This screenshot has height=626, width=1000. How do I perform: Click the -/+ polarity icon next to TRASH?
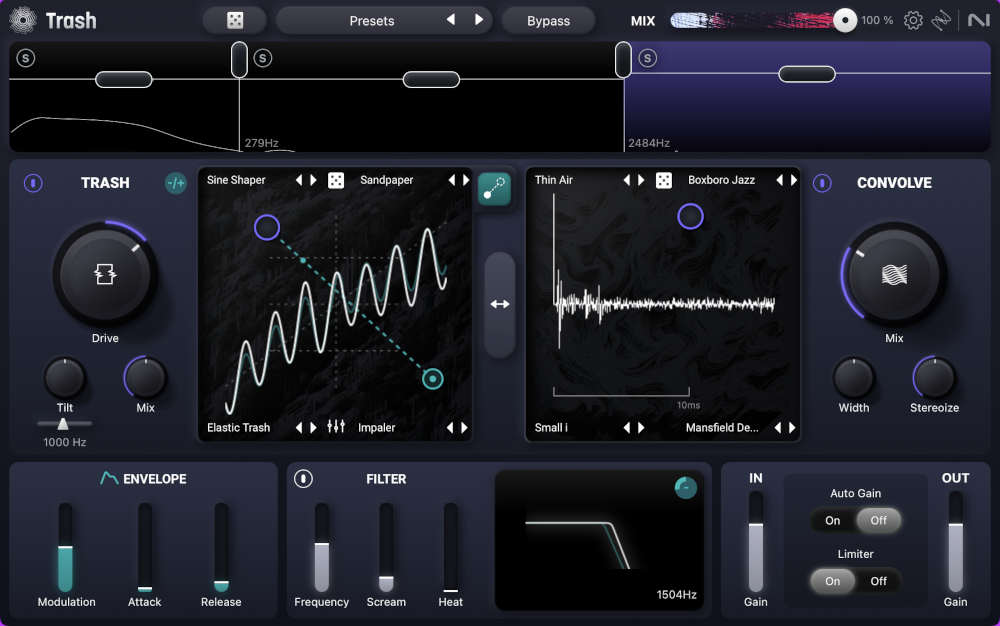[x=175, y=184]
